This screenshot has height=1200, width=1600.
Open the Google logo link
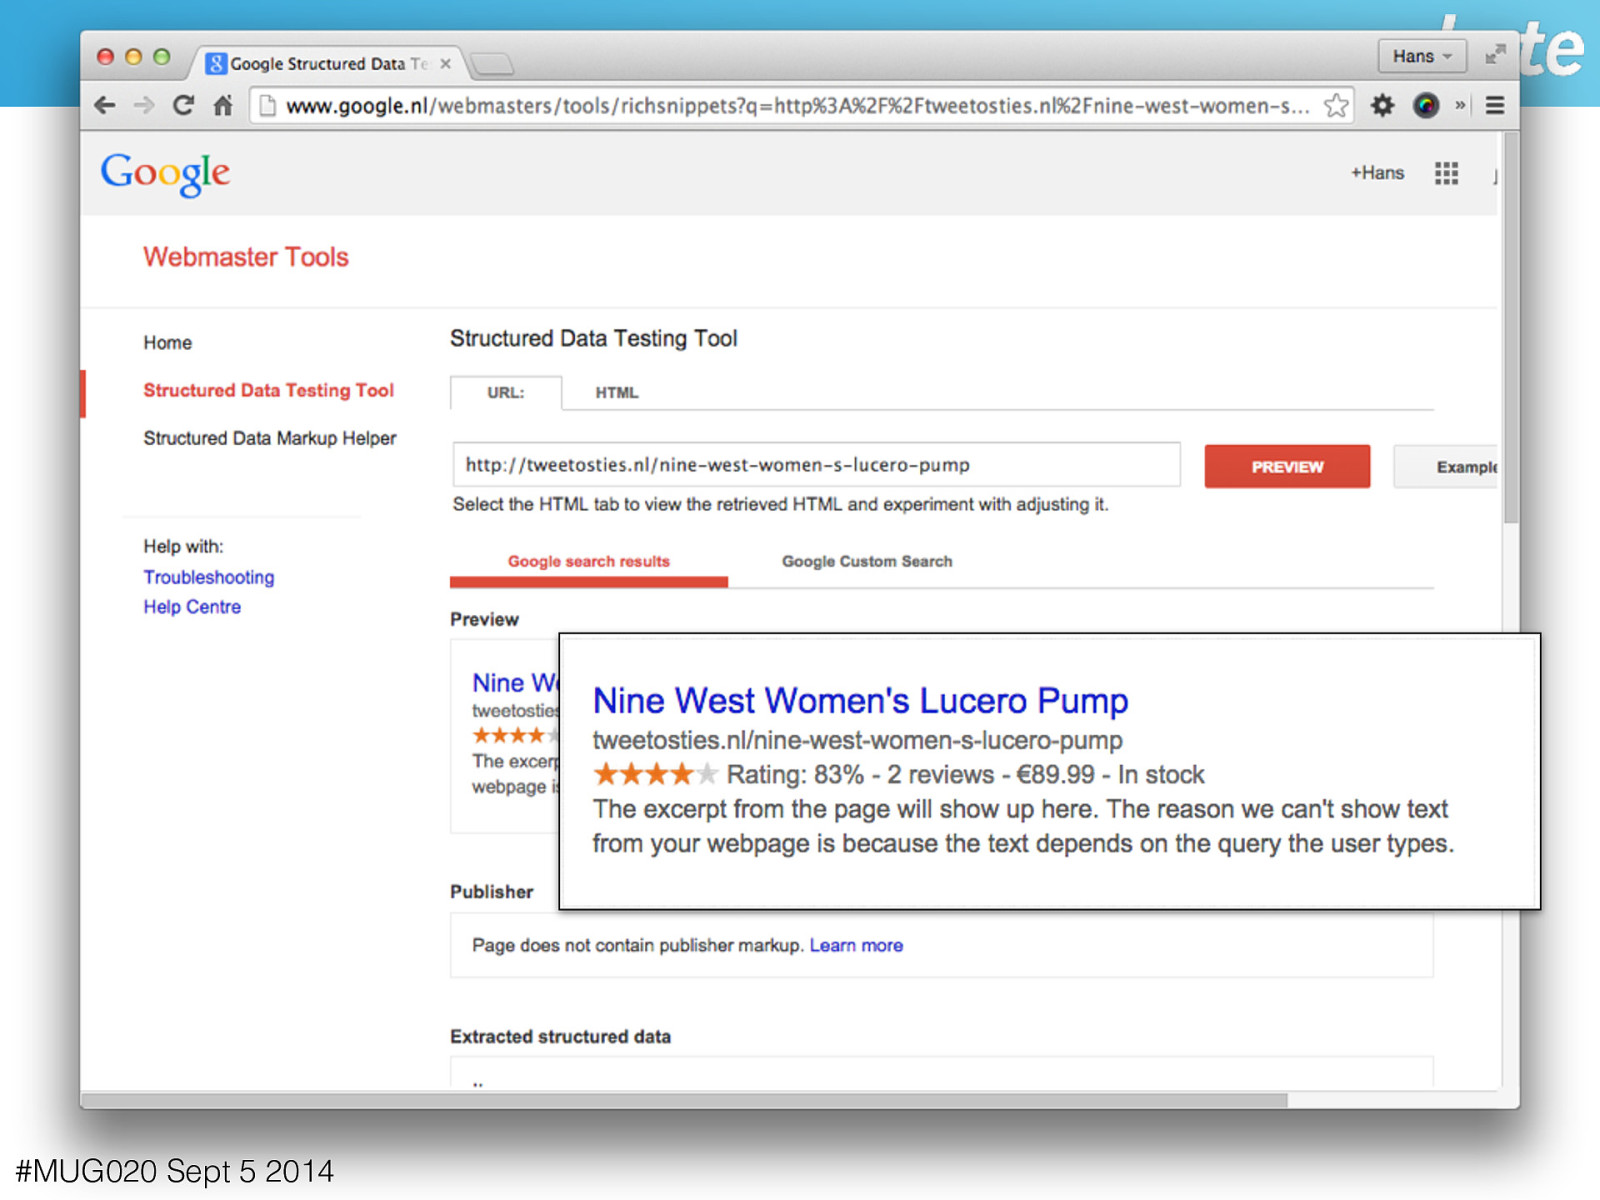(165, 174)
